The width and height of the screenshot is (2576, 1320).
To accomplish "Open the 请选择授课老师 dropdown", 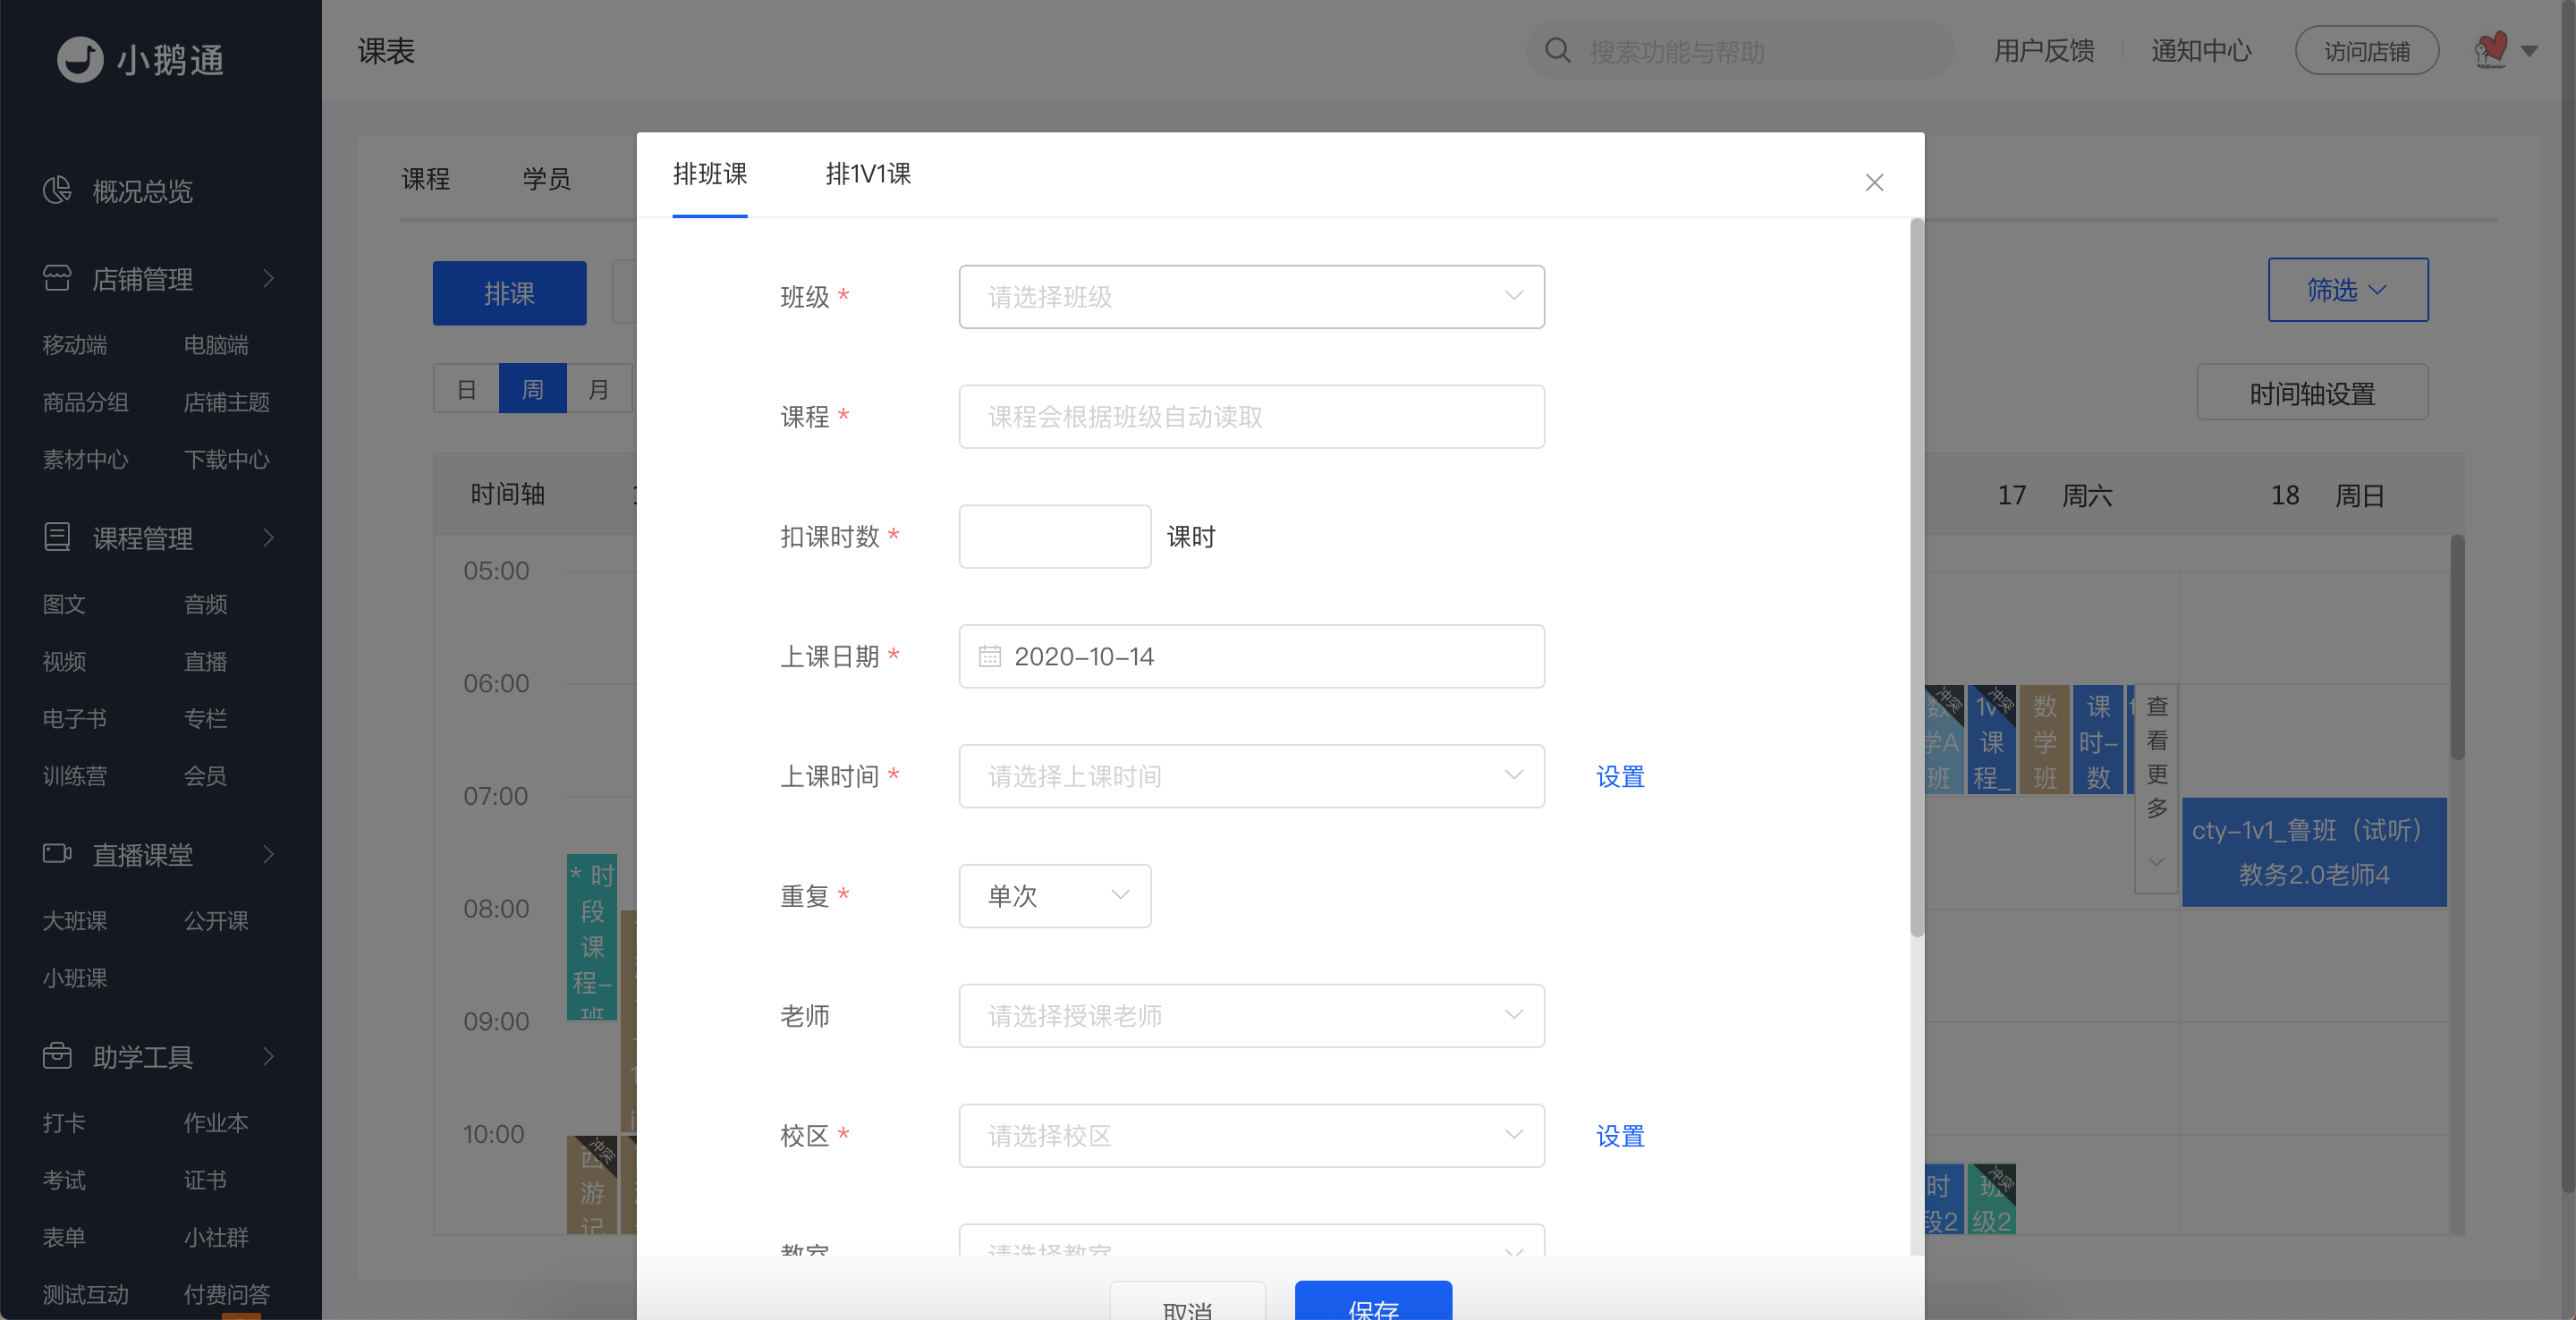I will (1251, 1016).
